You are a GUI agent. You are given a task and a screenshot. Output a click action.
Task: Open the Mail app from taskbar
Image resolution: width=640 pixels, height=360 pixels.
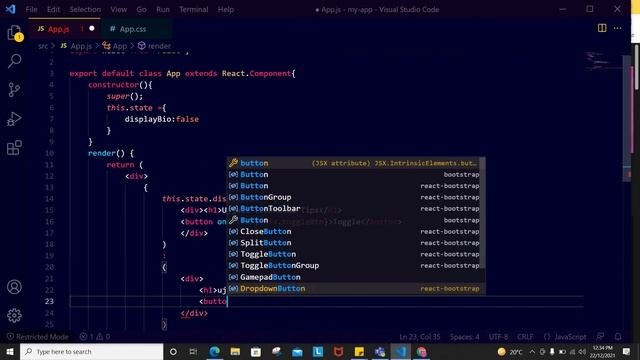tap(297, 351)
